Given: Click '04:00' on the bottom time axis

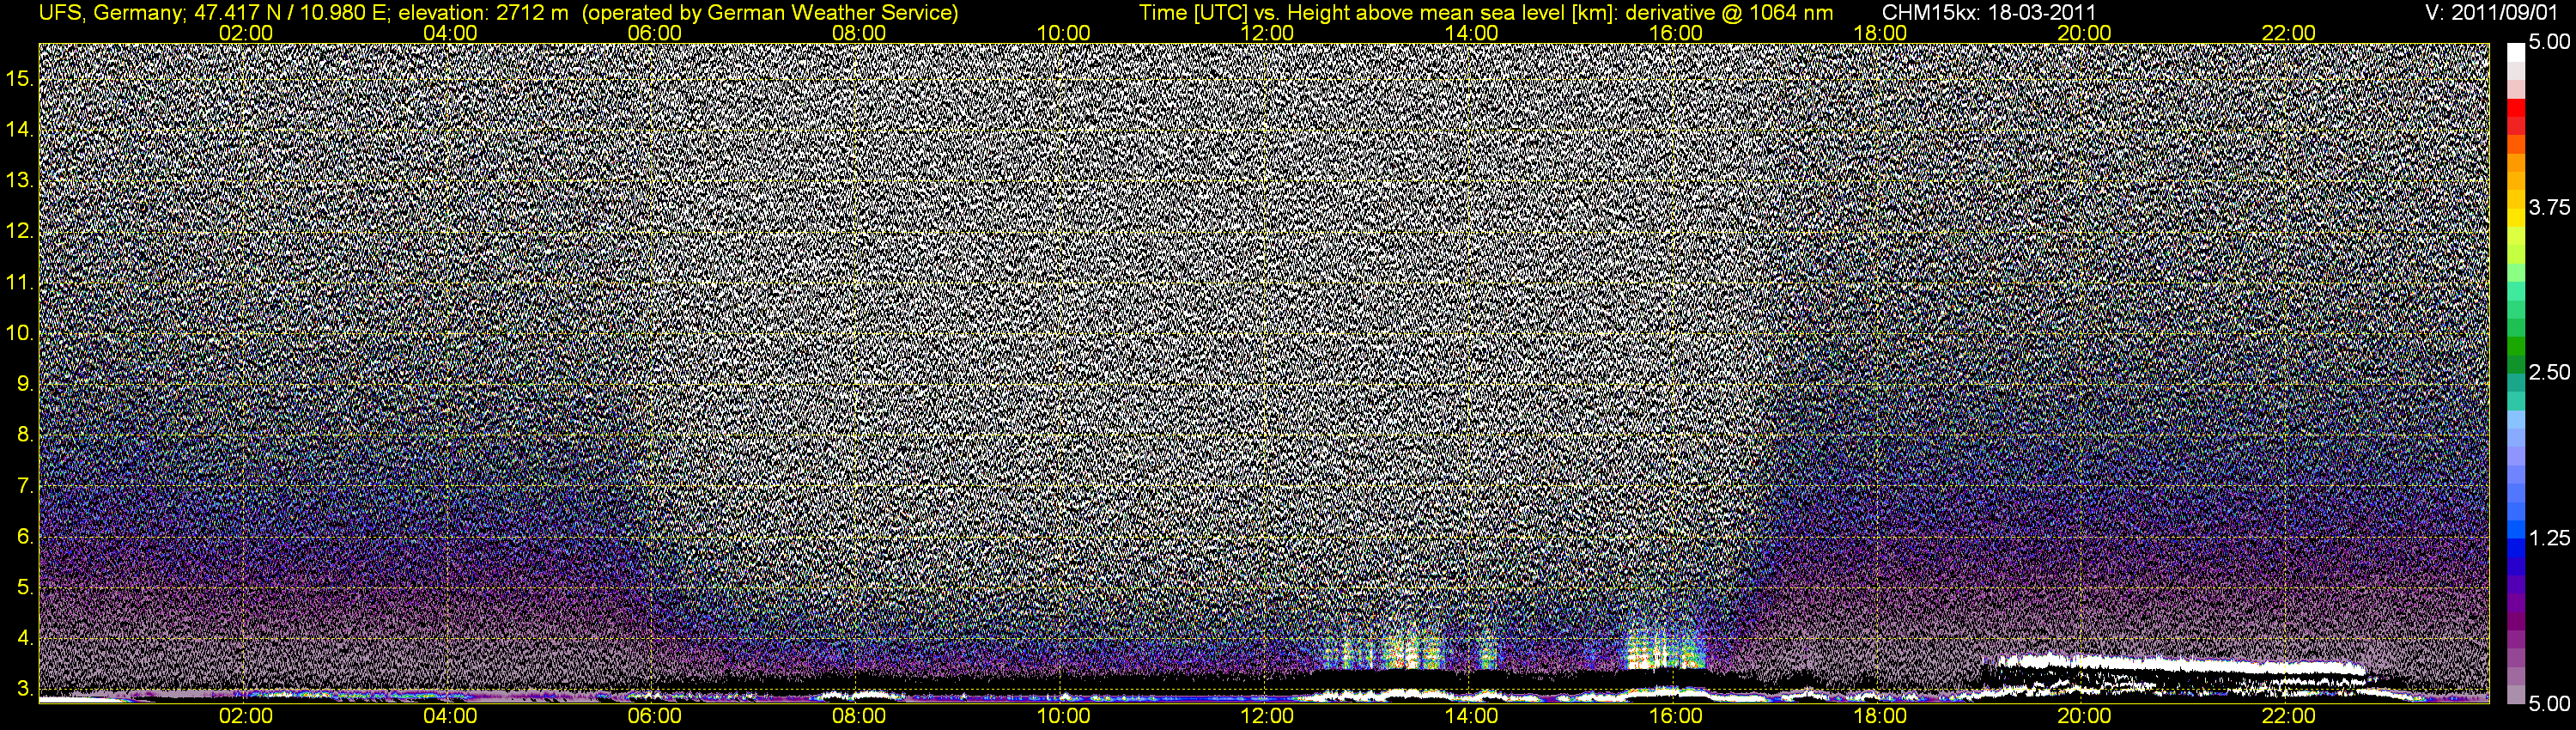Looking at the screenshot, I should click(x=450, y=716).
